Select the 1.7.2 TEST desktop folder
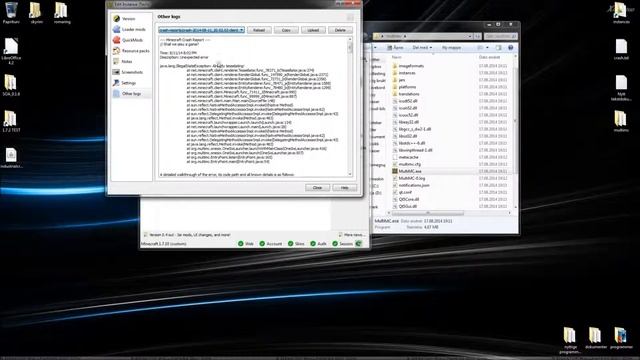 11,122
